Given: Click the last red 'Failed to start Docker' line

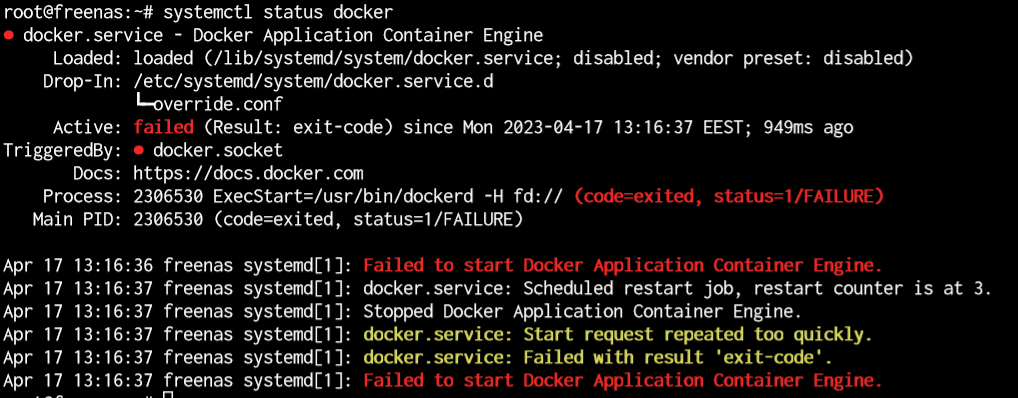Looking at the screenshot, I should click(x=623, y=381).
